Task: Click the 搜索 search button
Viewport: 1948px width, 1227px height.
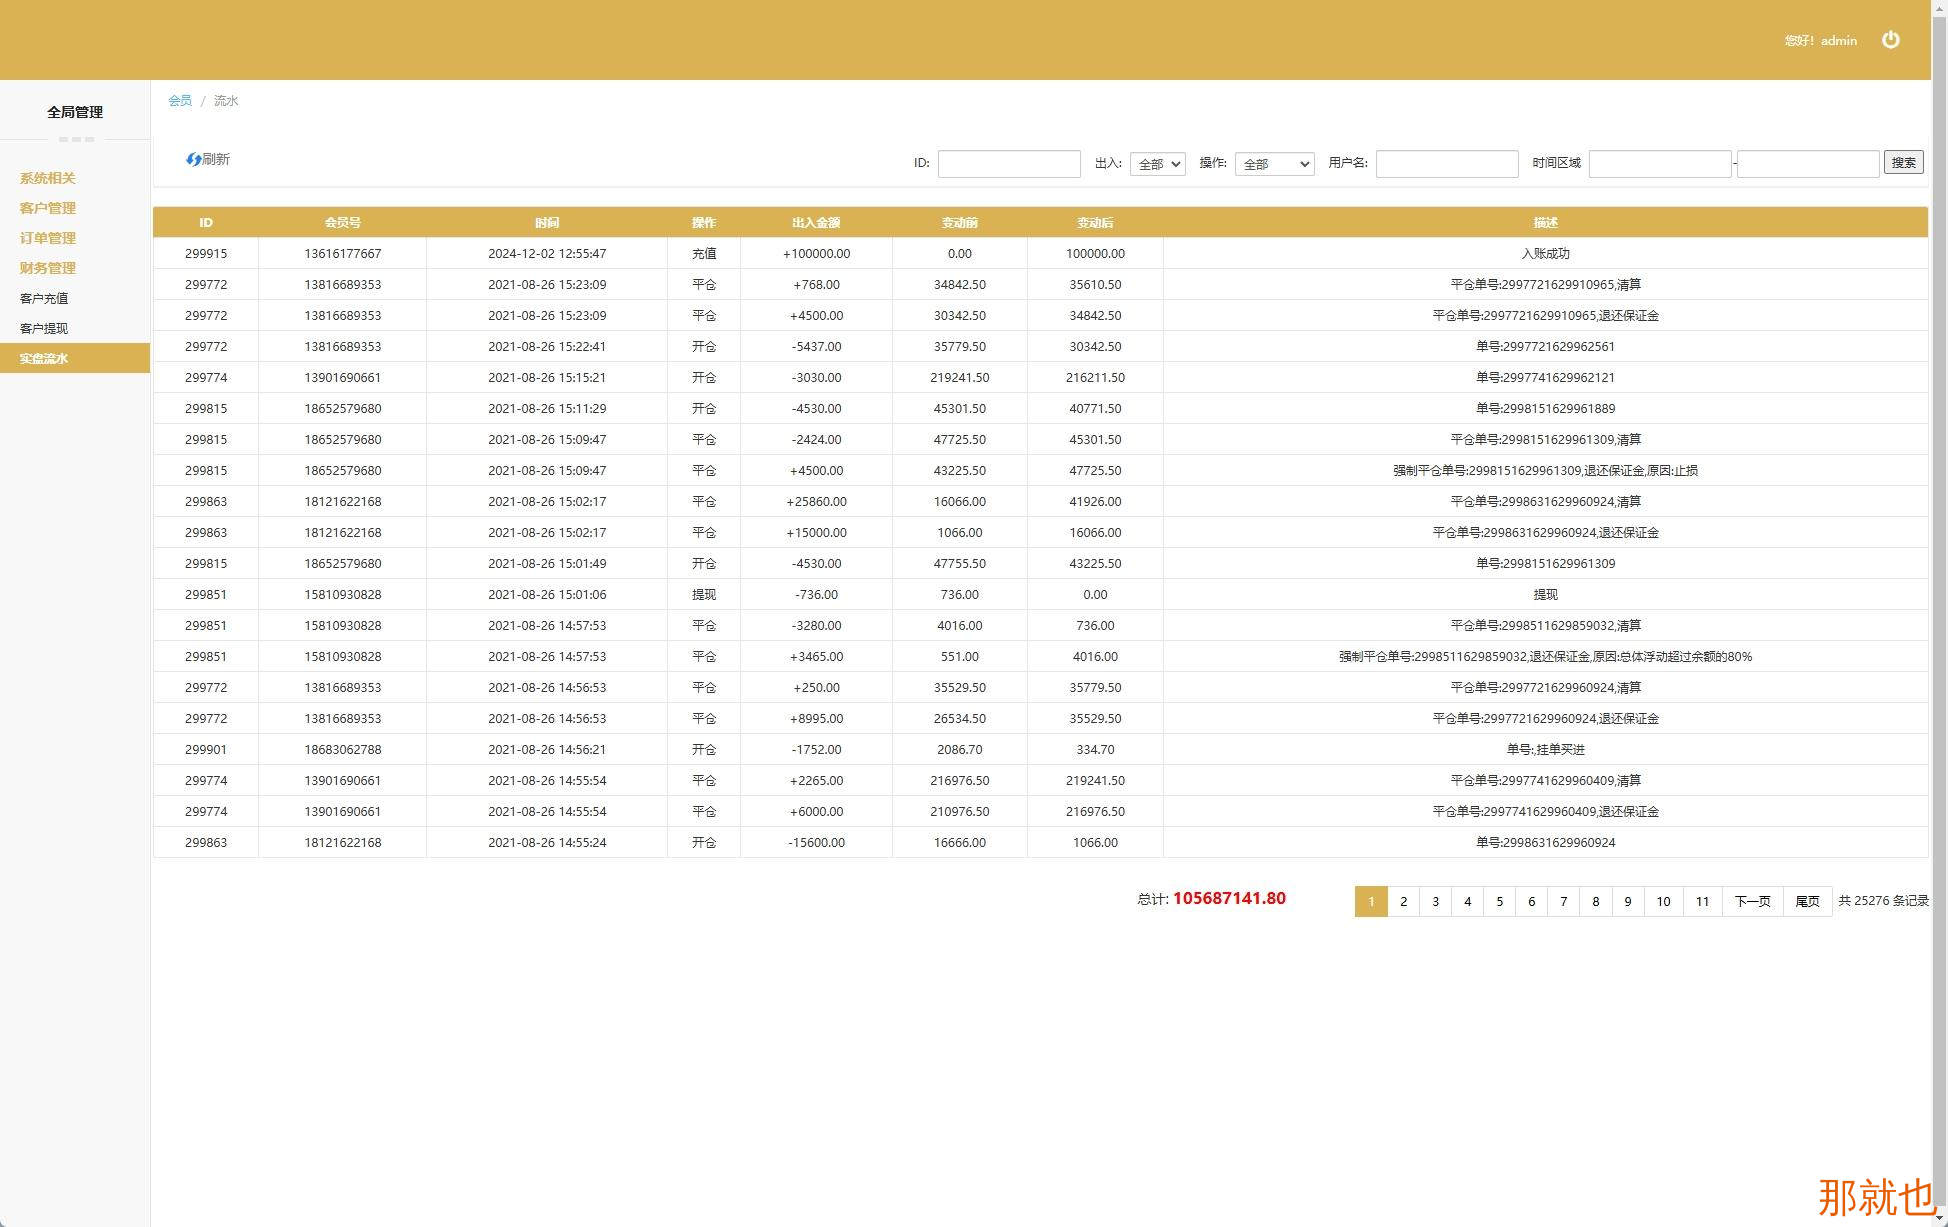Action: pos(1903,163)
